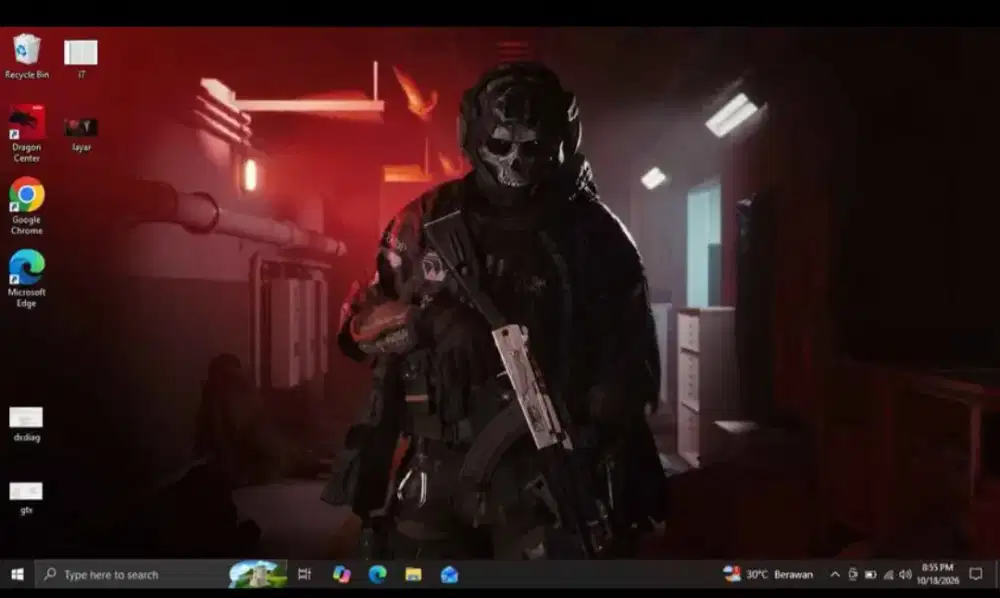The image size is (1000, 598).
Task: Open the network connections tray icon
Action: (x=888, y=574)
